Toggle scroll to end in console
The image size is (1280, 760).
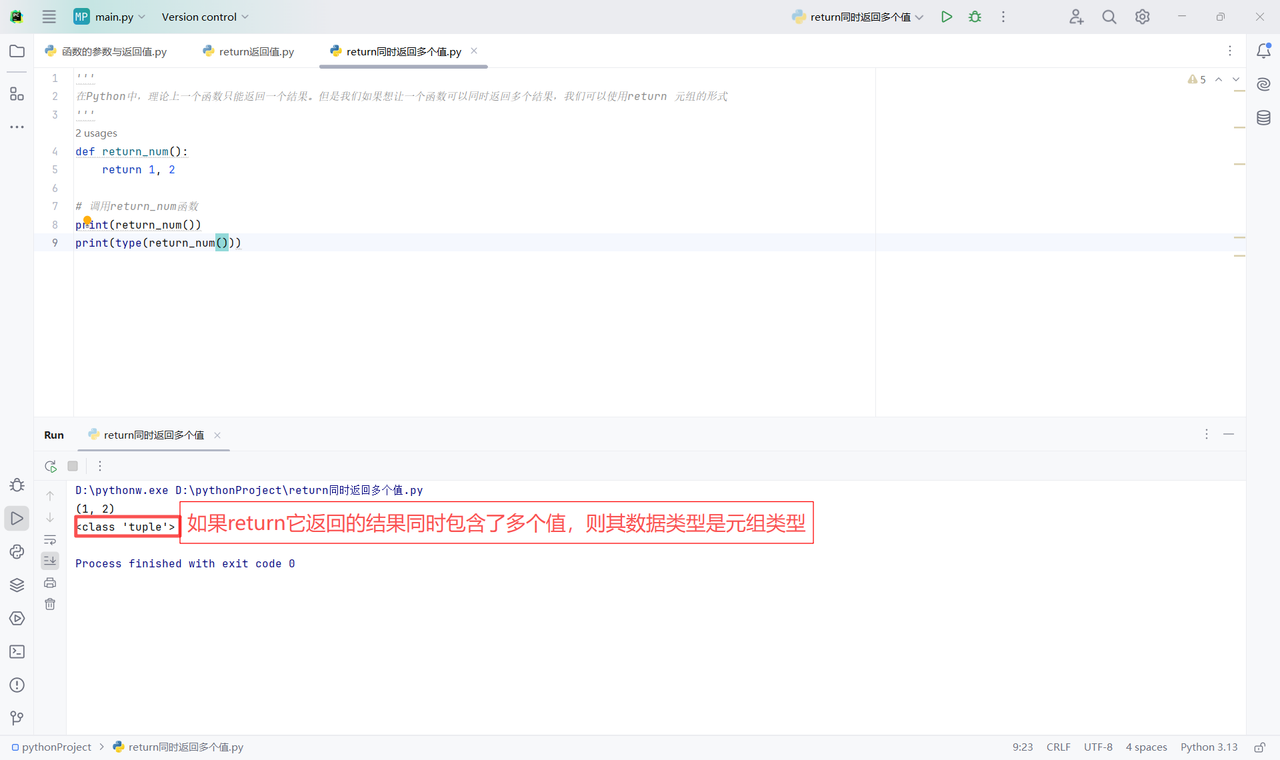tap(49, 561)
